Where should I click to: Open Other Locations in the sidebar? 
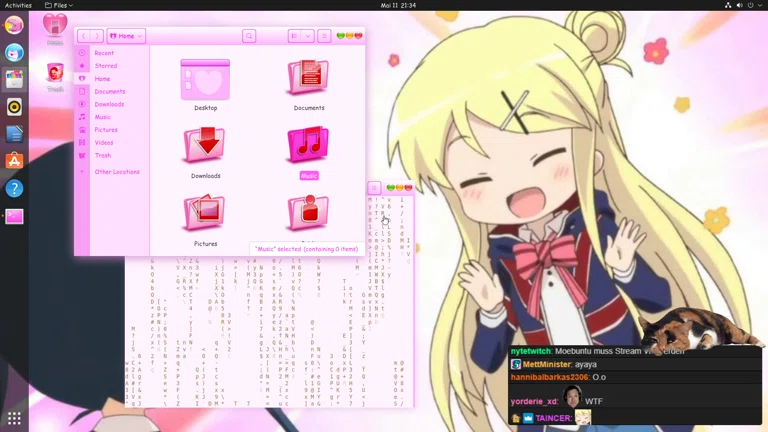[117, 171]
